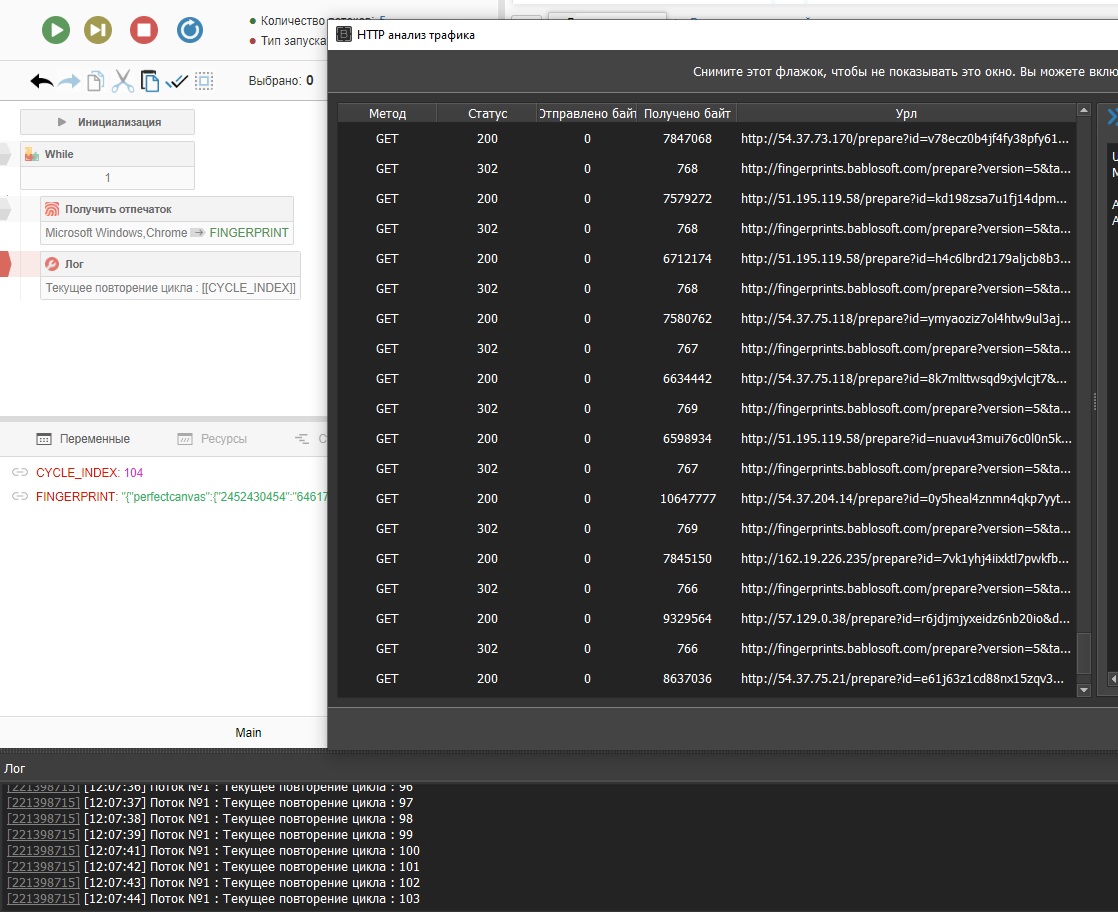Click the black Undo arrow
1118x912 pixels.
[x=42, y=81]
